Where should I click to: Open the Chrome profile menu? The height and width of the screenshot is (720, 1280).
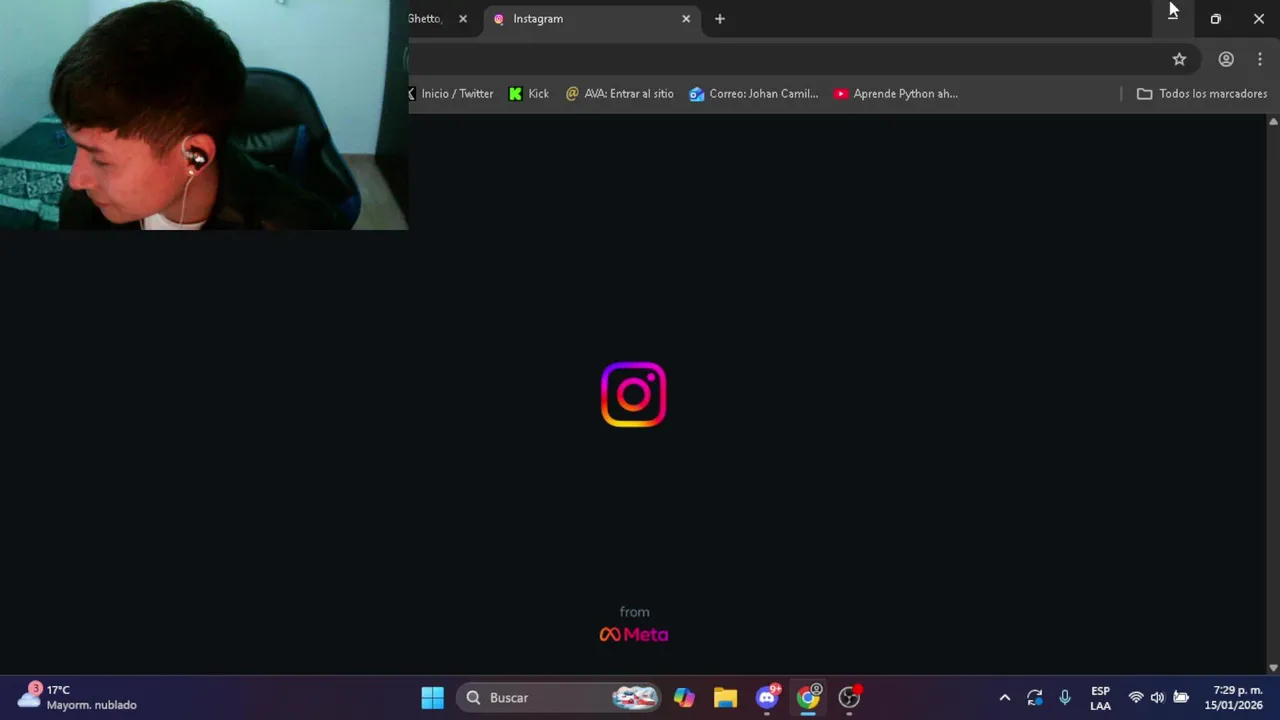[x=1226, y=59]
